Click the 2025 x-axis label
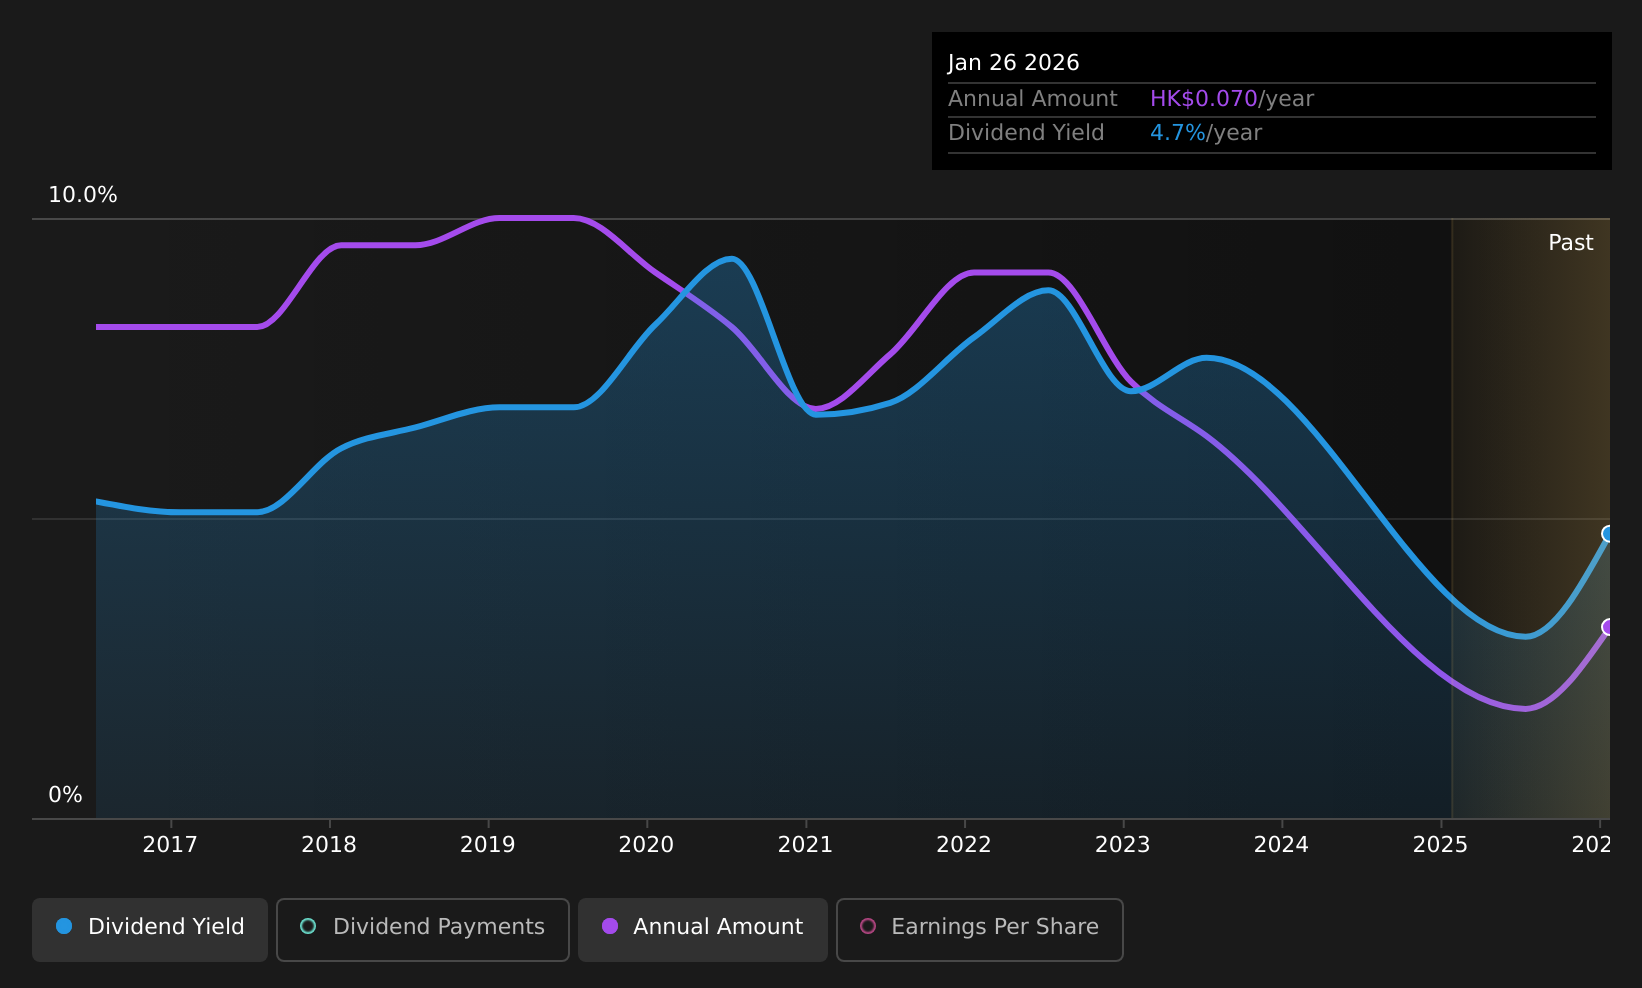Viewport: 1642px width, 988px height. pyautogui.click(x=1440, y=845)
